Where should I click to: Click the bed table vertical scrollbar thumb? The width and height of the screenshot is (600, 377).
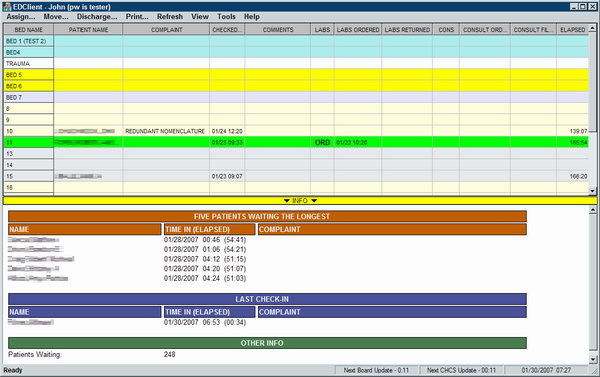pyautogui.click(x=592, y=82)
